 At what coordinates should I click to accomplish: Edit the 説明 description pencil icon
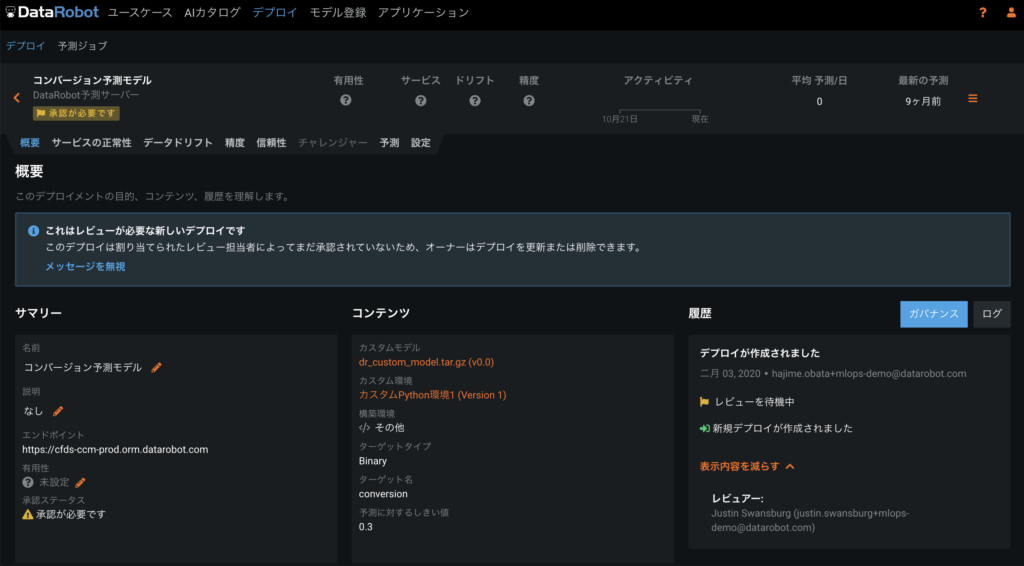58,411
